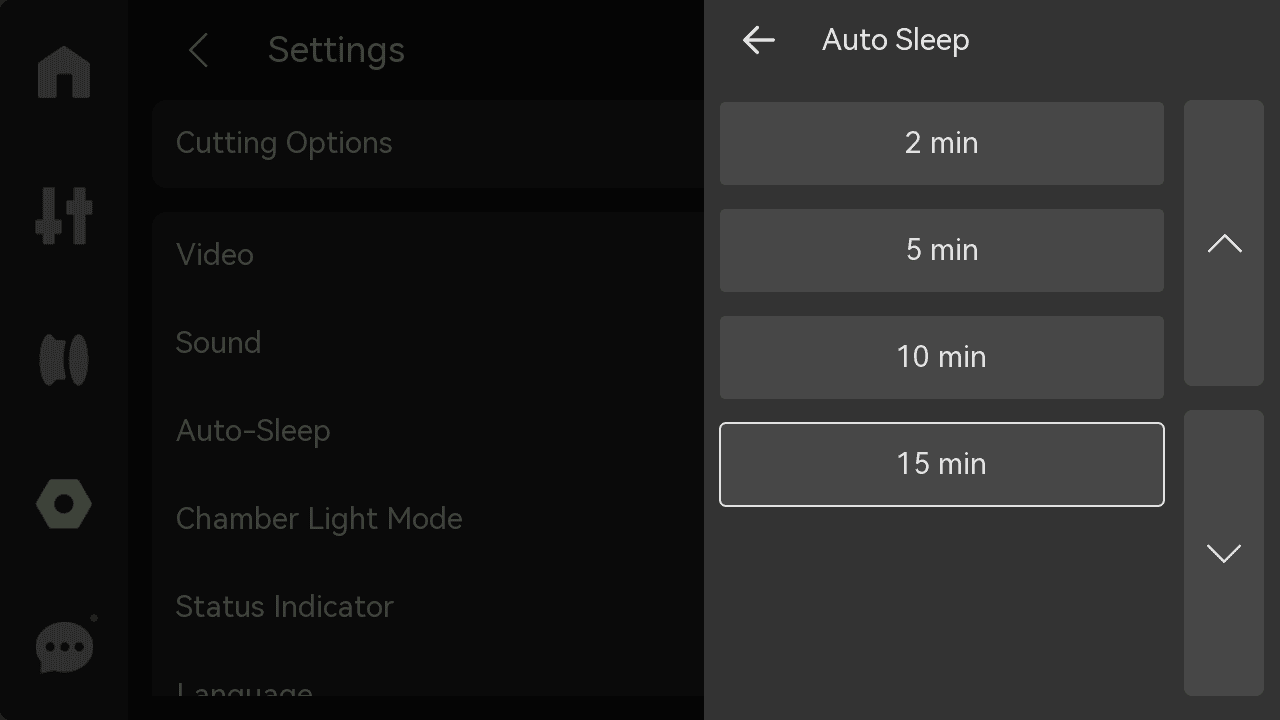The image size is (1280, 720).
Task: Open the filament spool icon in sidebar
Action: [64, 360]
